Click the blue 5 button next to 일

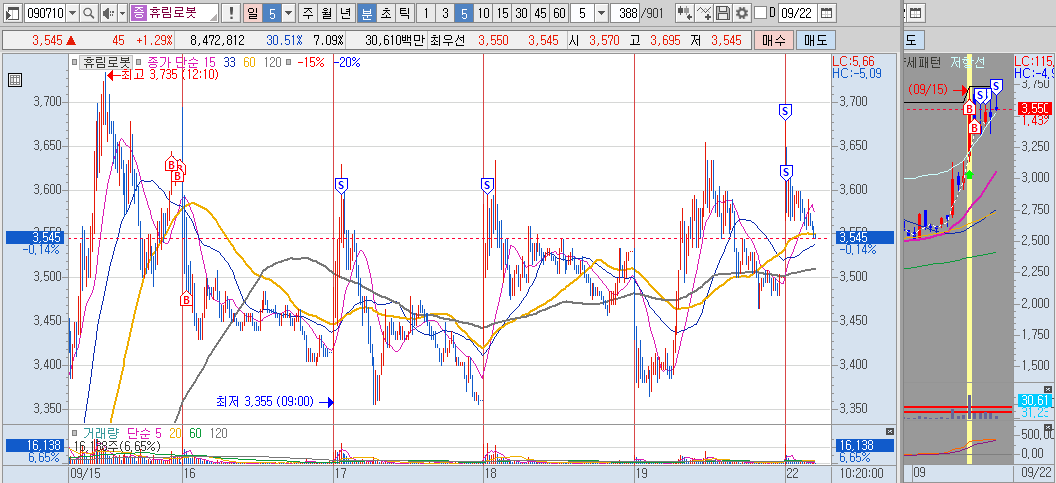click(271, 13)
